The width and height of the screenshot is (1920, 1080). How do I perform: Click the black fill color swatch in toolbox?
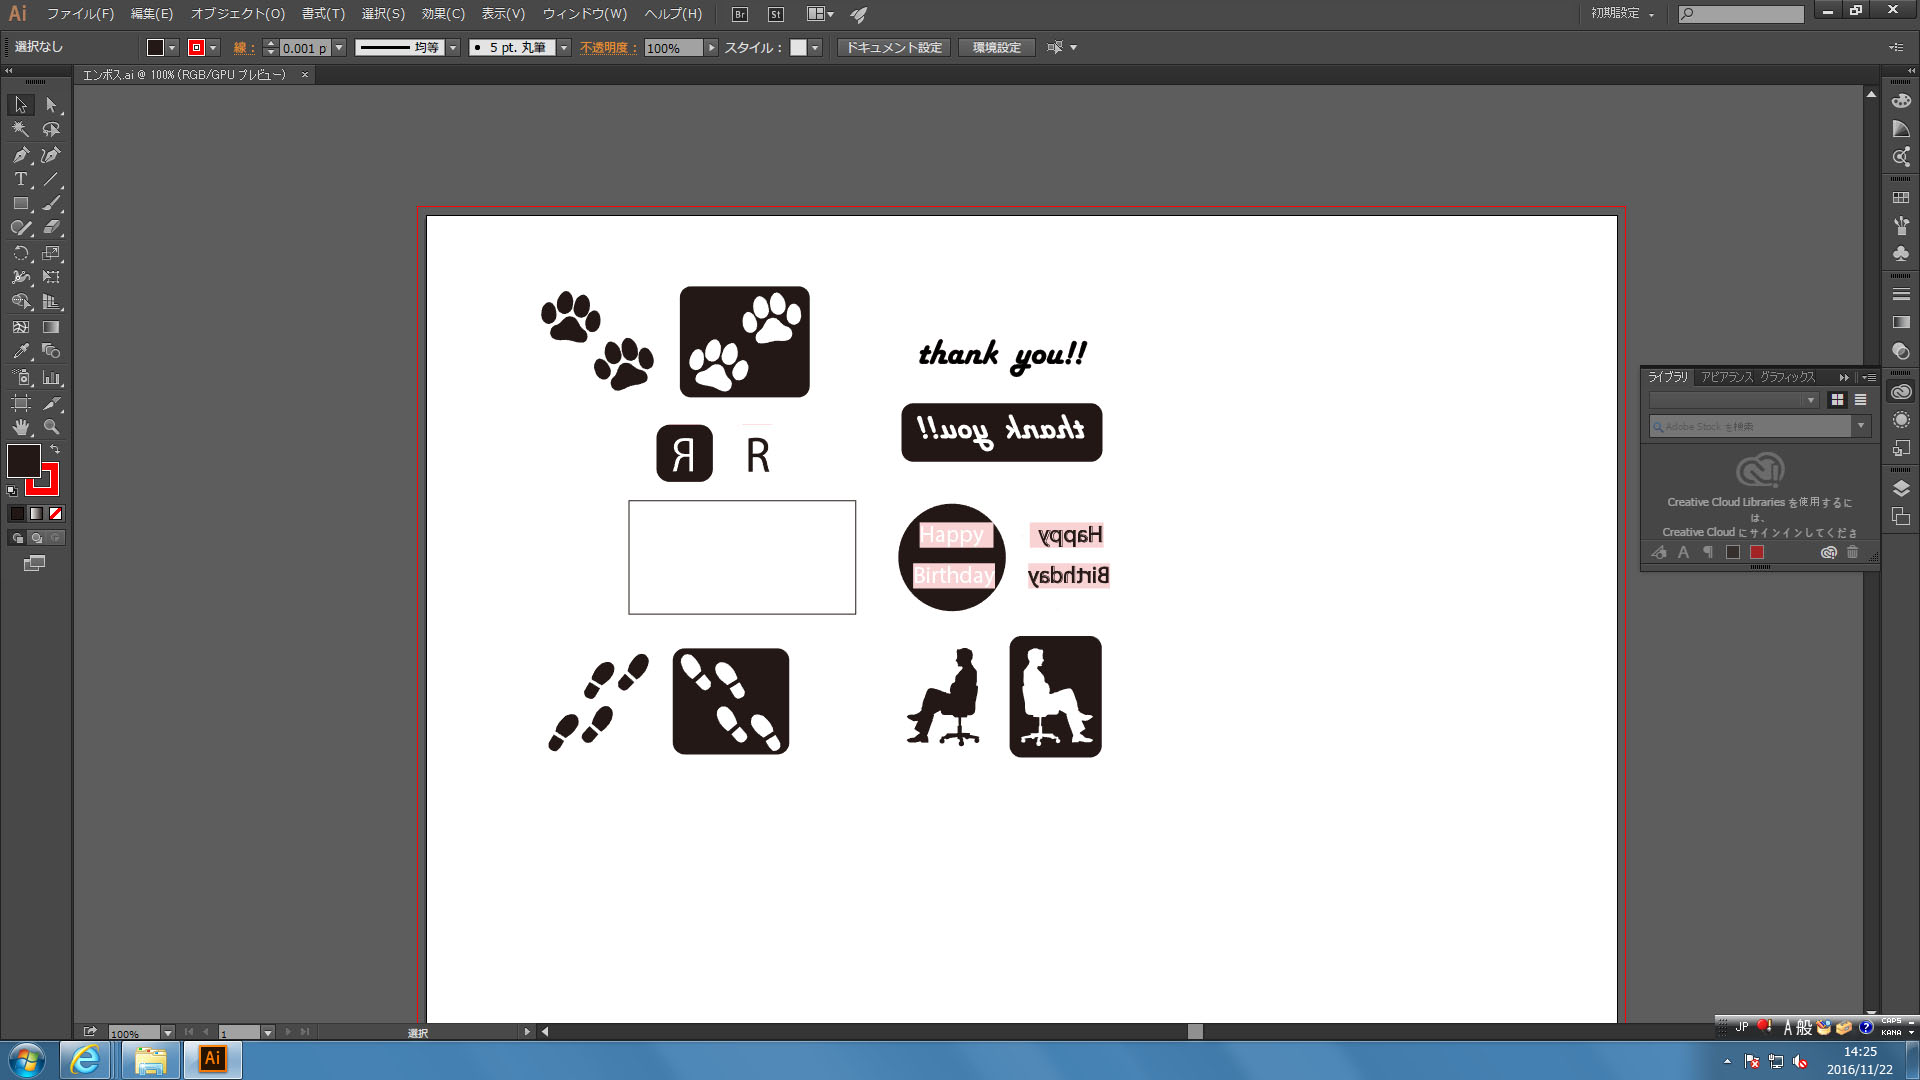[x=23, y=461]
